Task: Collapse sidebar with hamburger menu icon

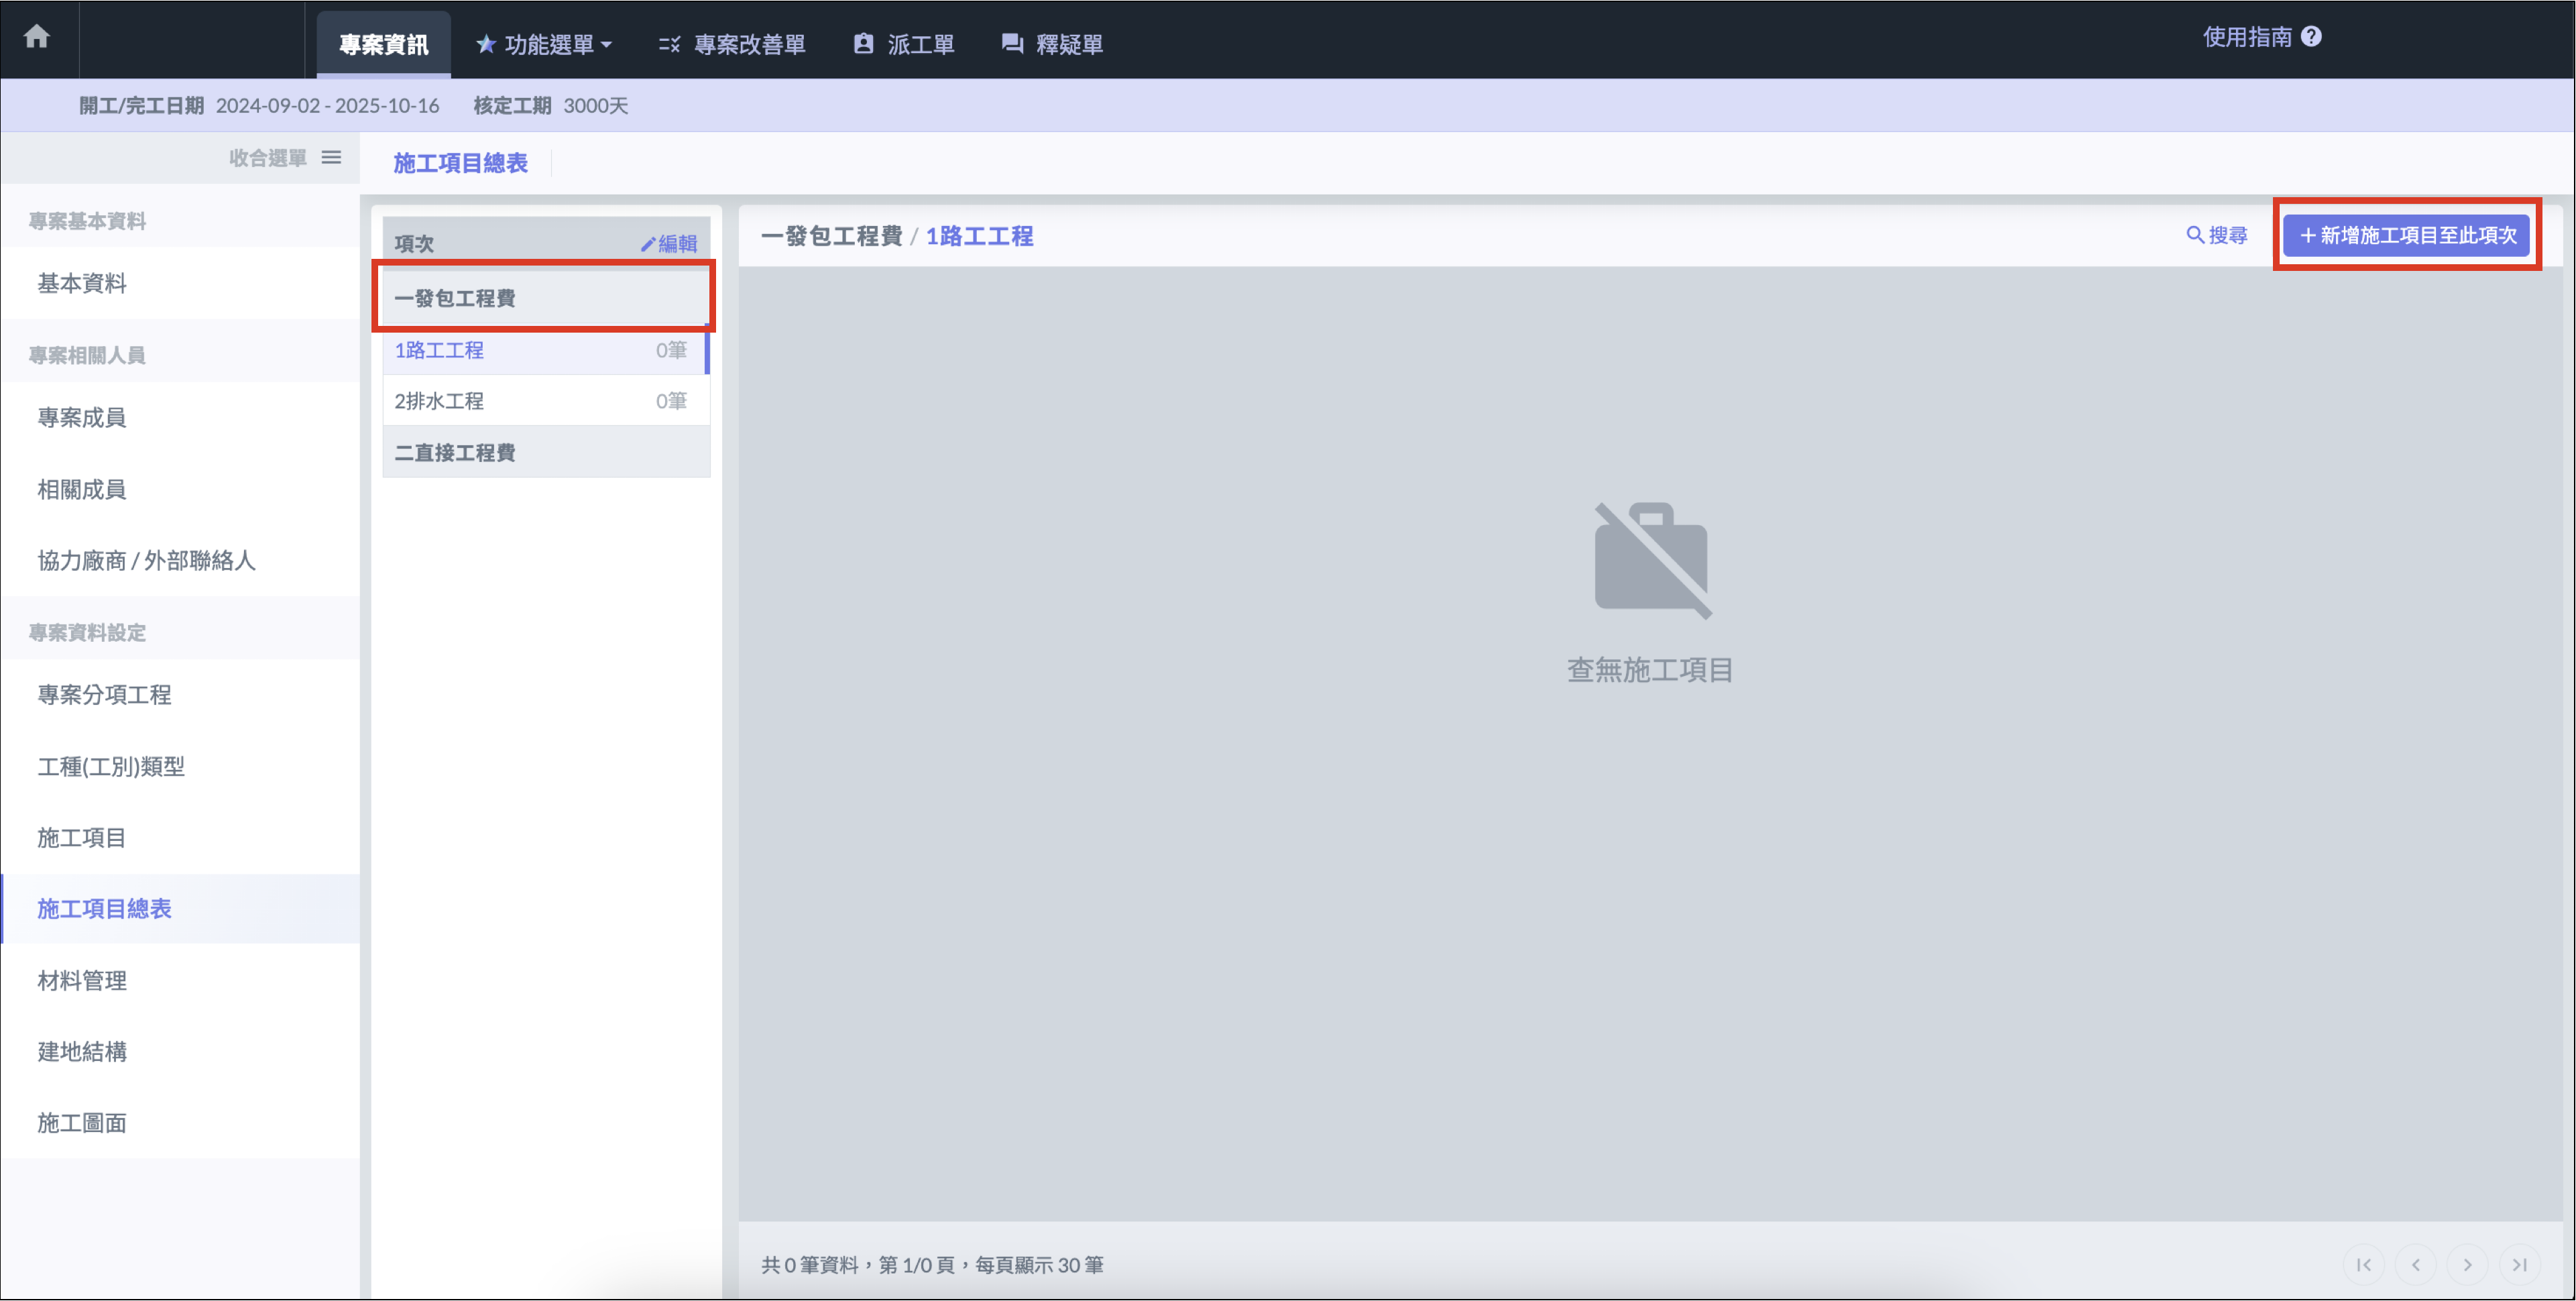Action: (331, 158)
